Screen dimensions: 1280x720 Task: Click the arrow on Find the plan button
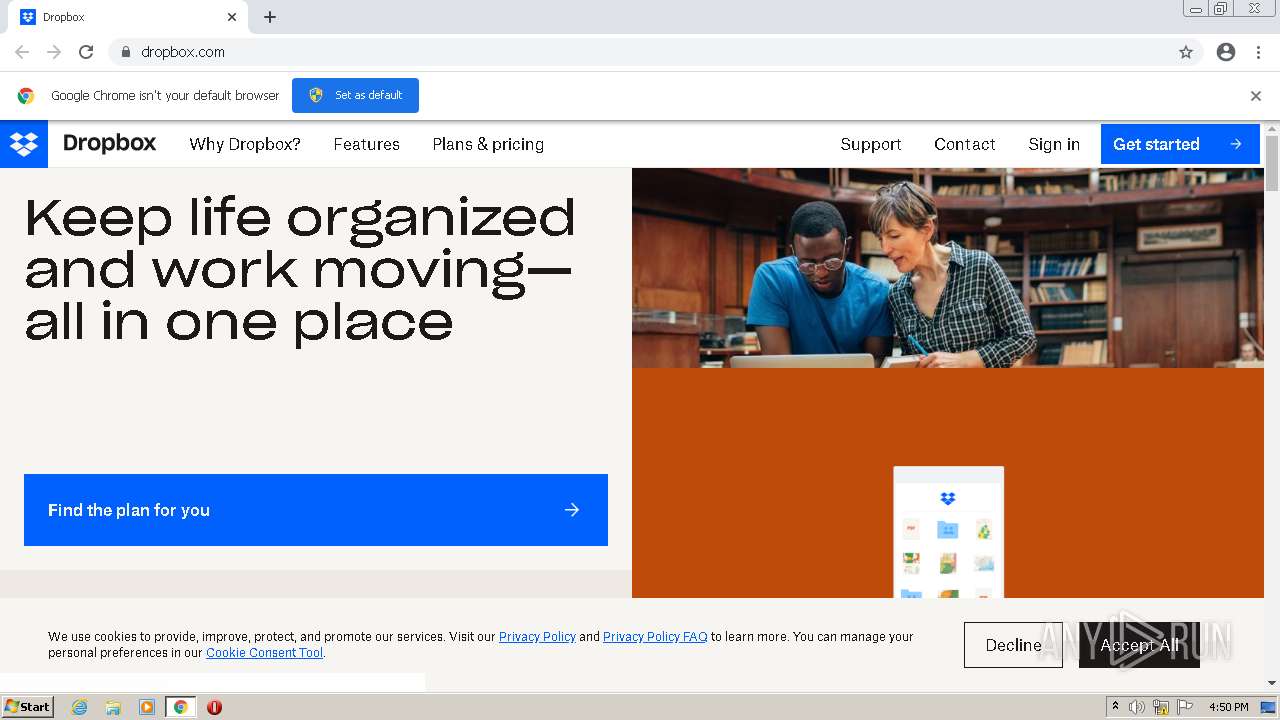click(x=572, y=510)
